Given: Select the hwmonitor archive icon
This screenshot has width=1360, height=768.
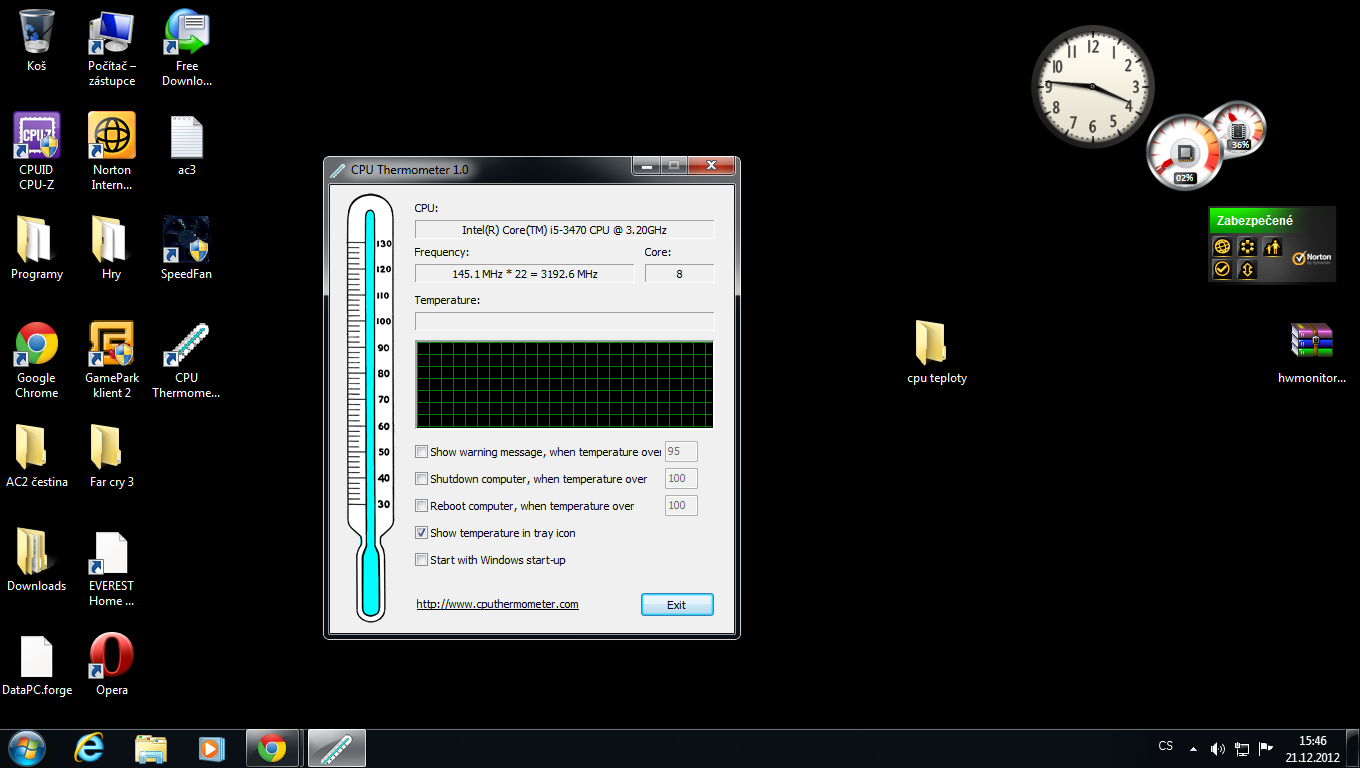Looking at the screenshot, I should click(1312, 352).
